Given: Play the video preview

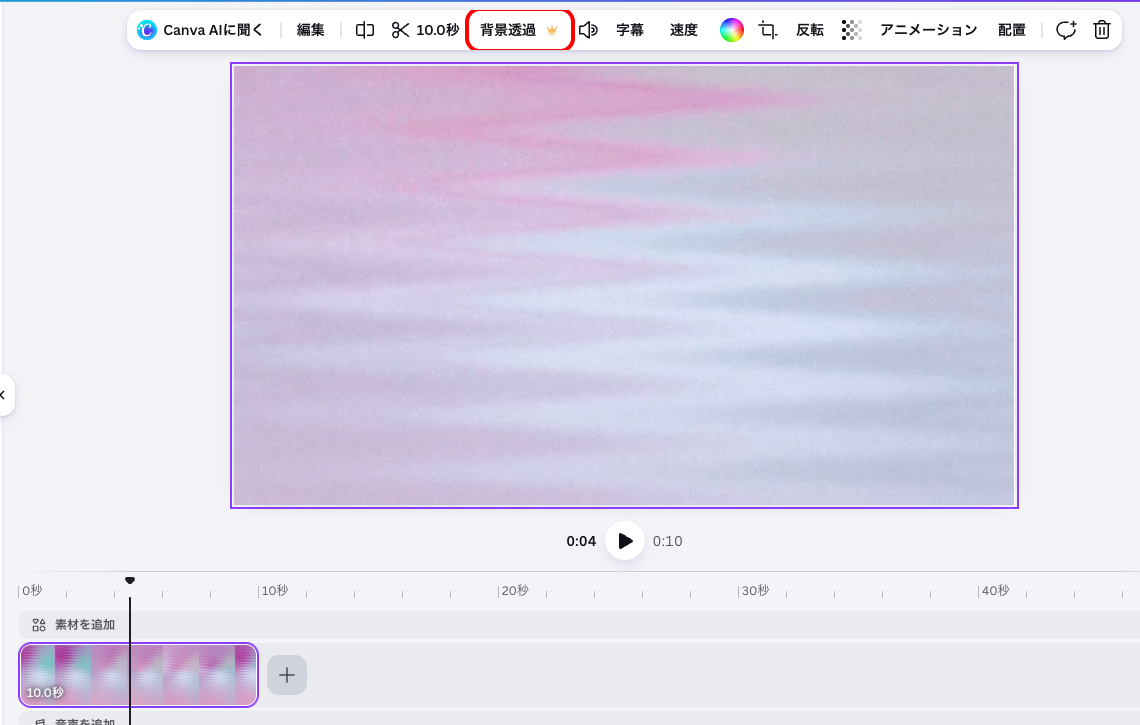Looking at the screenshot, I should click(625, 540).
